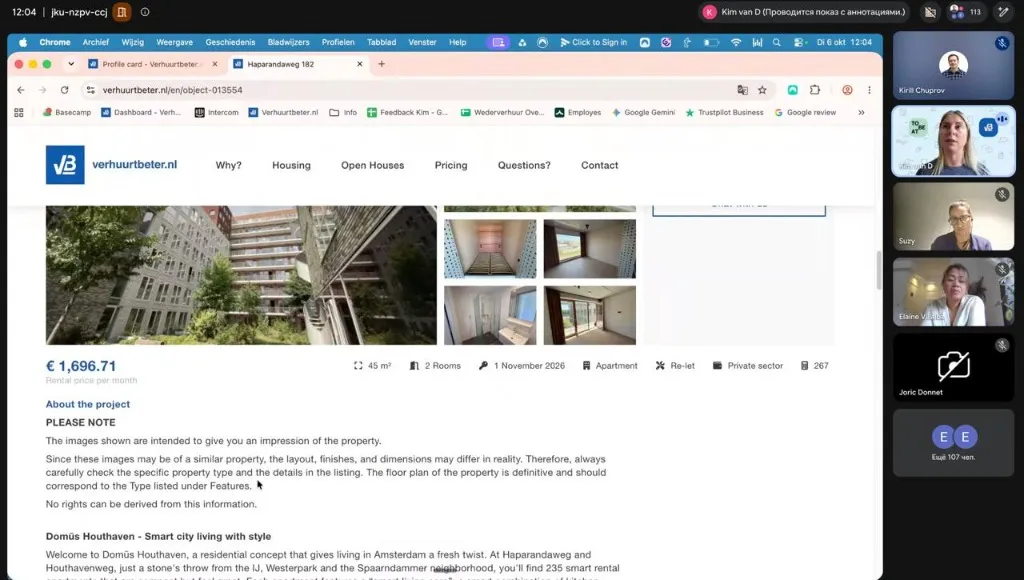Open the Bladwijzers menu
1024x580 pixels.
coord(288,42)
